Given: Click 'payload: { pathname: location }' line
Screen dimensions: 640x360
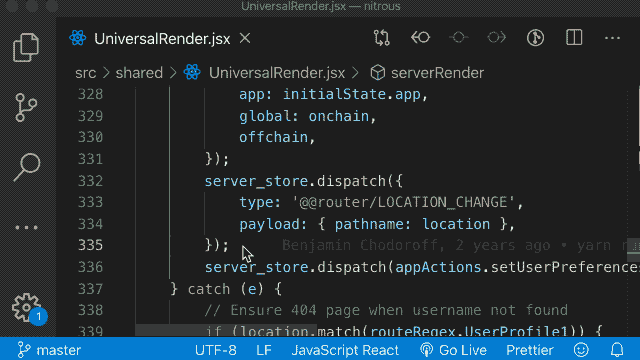Looking at the screenshot, I should 377,224.
